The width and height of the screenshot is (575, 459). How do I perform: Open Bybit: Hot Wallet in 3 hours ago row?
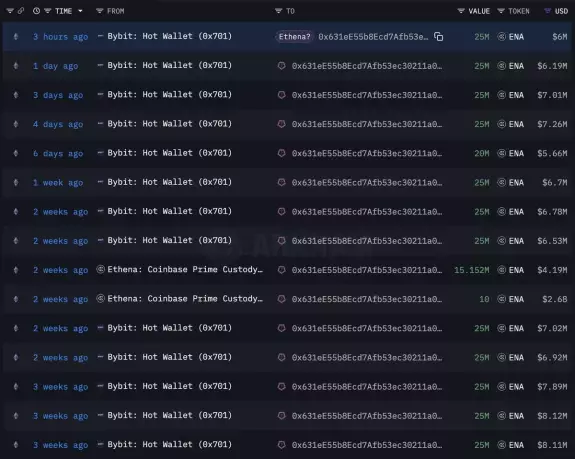pos(170,36)
